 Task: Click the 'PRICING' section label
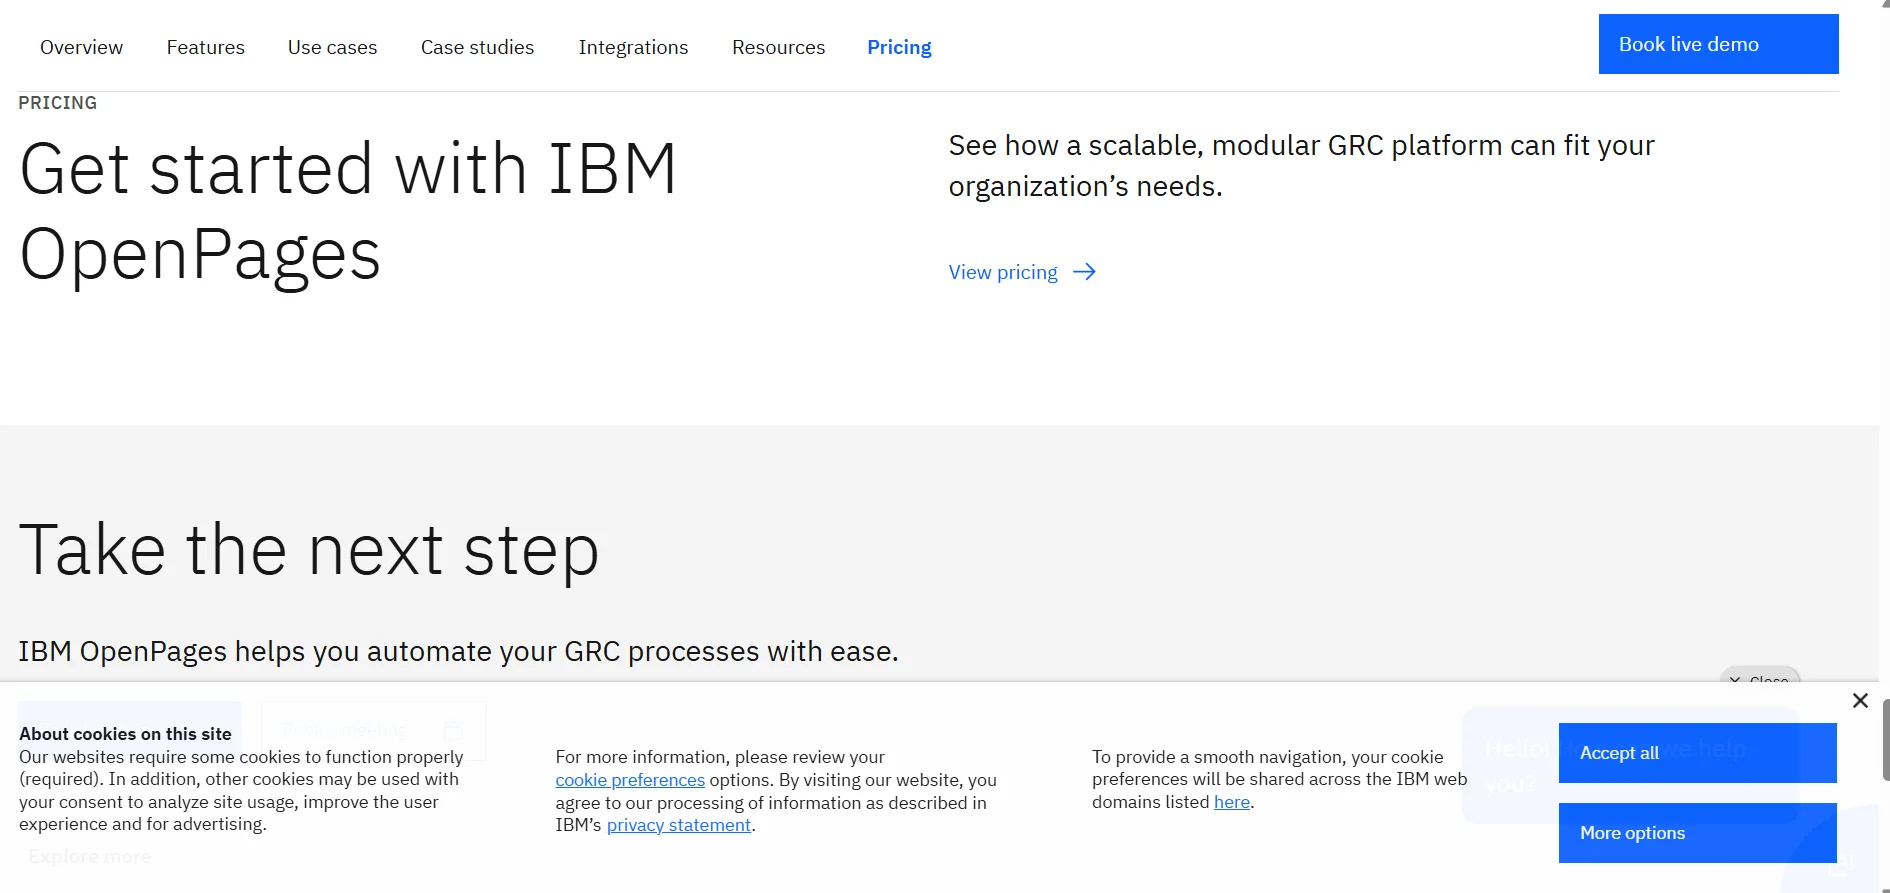coord(58,103)
